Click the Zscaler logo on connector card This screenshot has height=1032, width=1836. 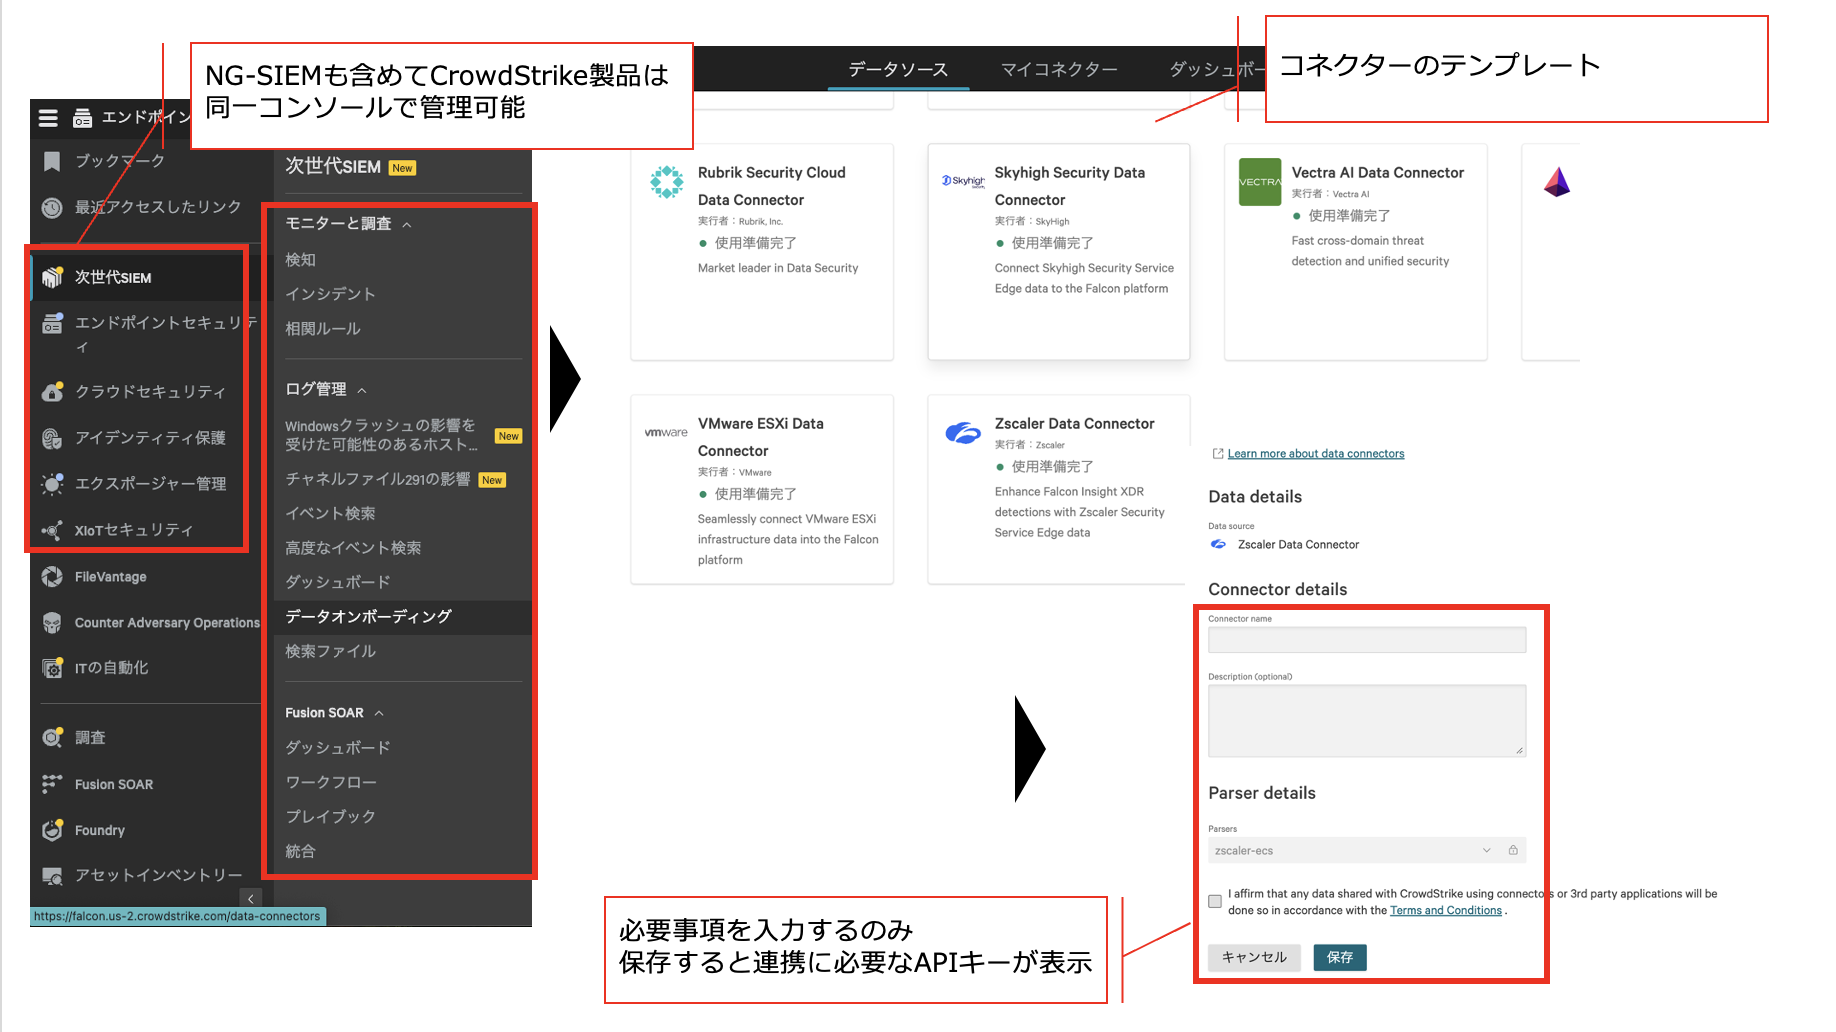tap(963, 432)
